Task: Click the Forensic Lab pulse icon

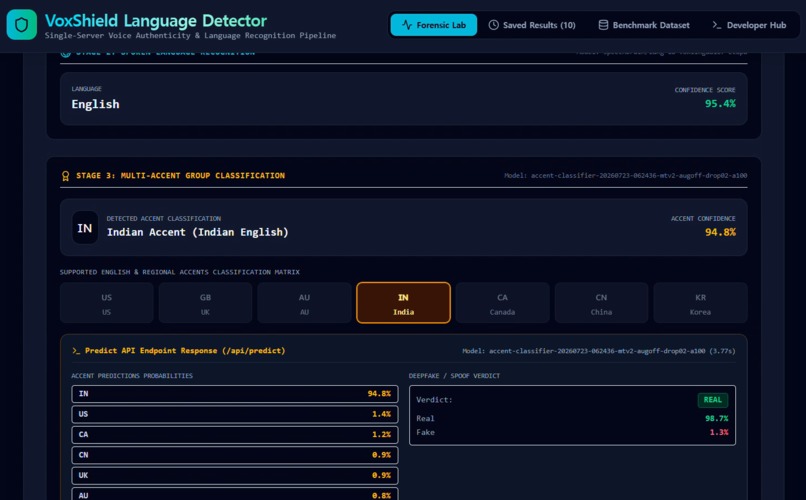Action: coord(407,25)
